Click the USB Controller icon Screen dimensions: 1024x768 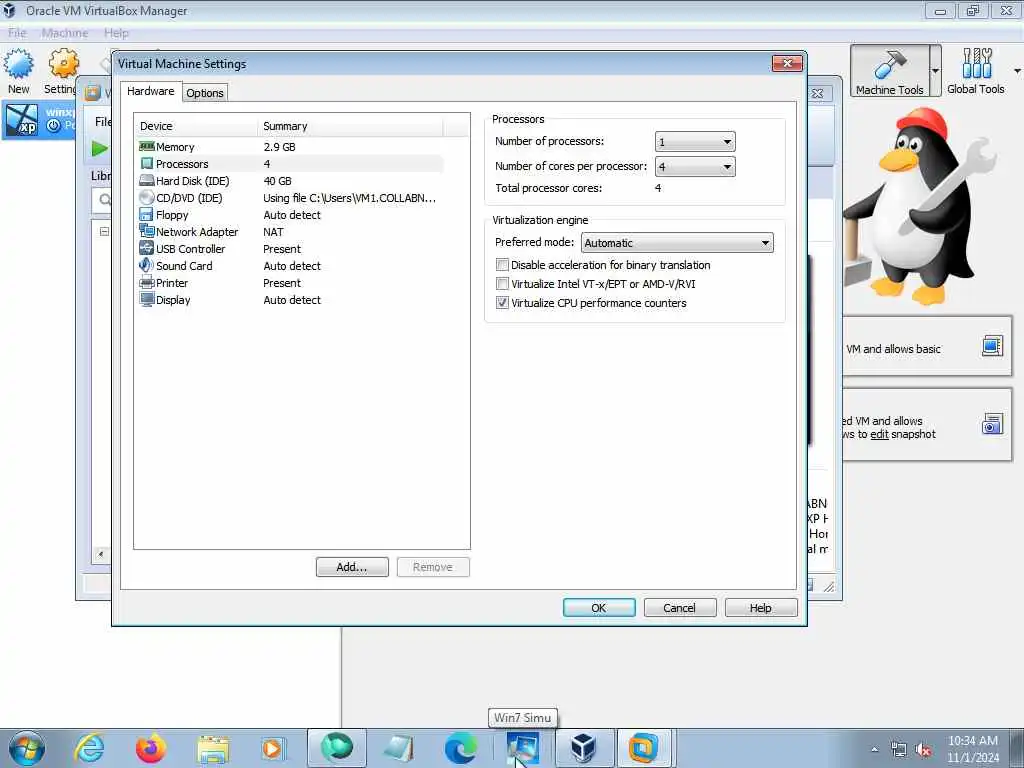[x=146, y=249]
